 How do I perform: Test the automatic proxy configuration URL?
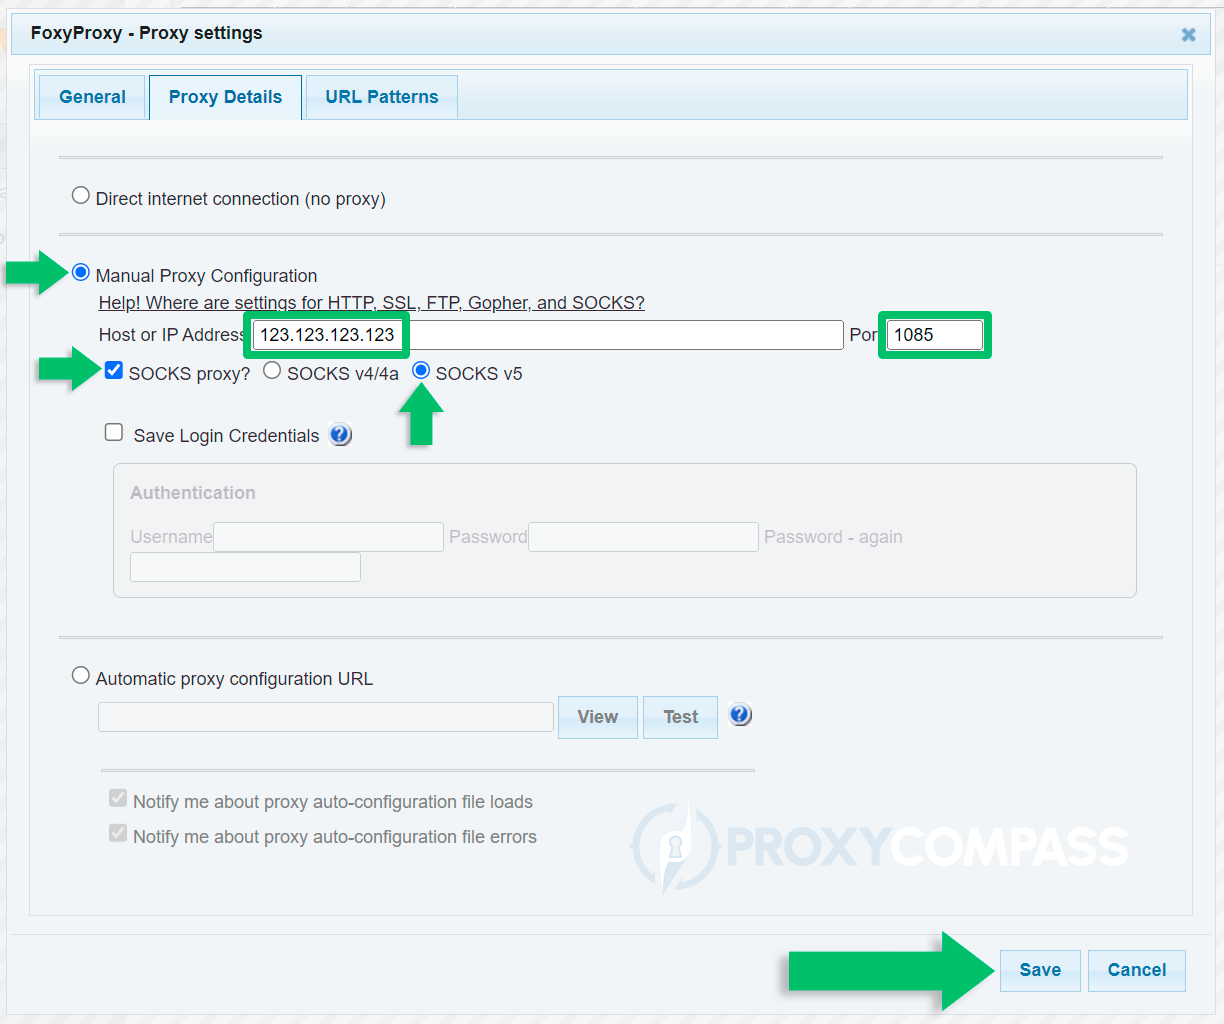coord(680,717)
